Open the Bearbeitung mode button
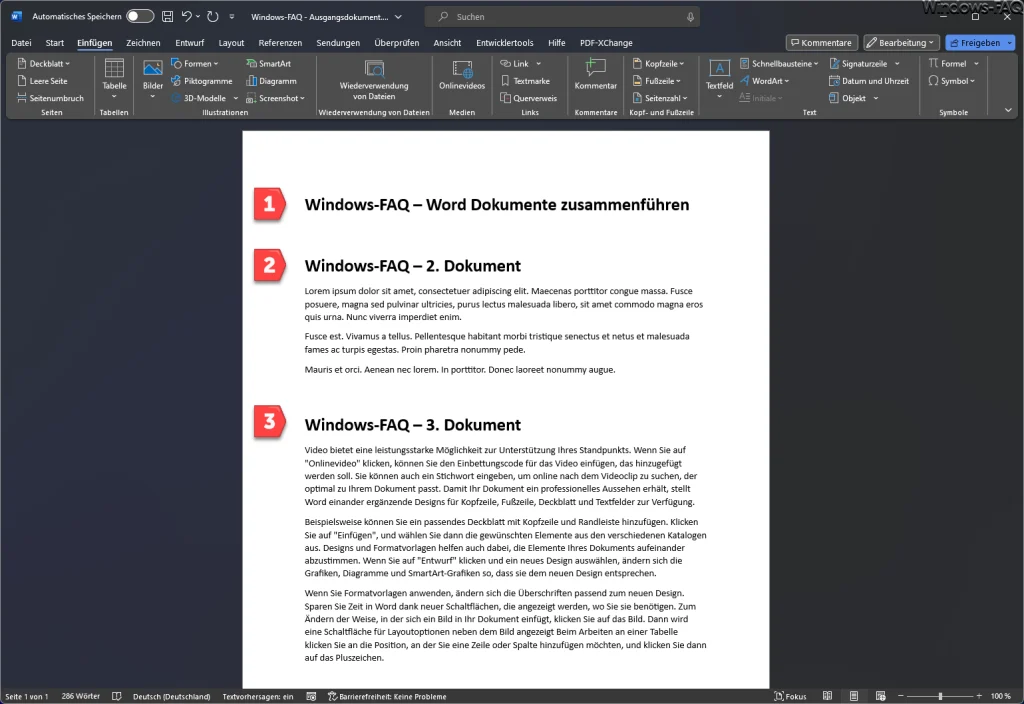This screenshot has height=704, width=1024. [901, 42]
